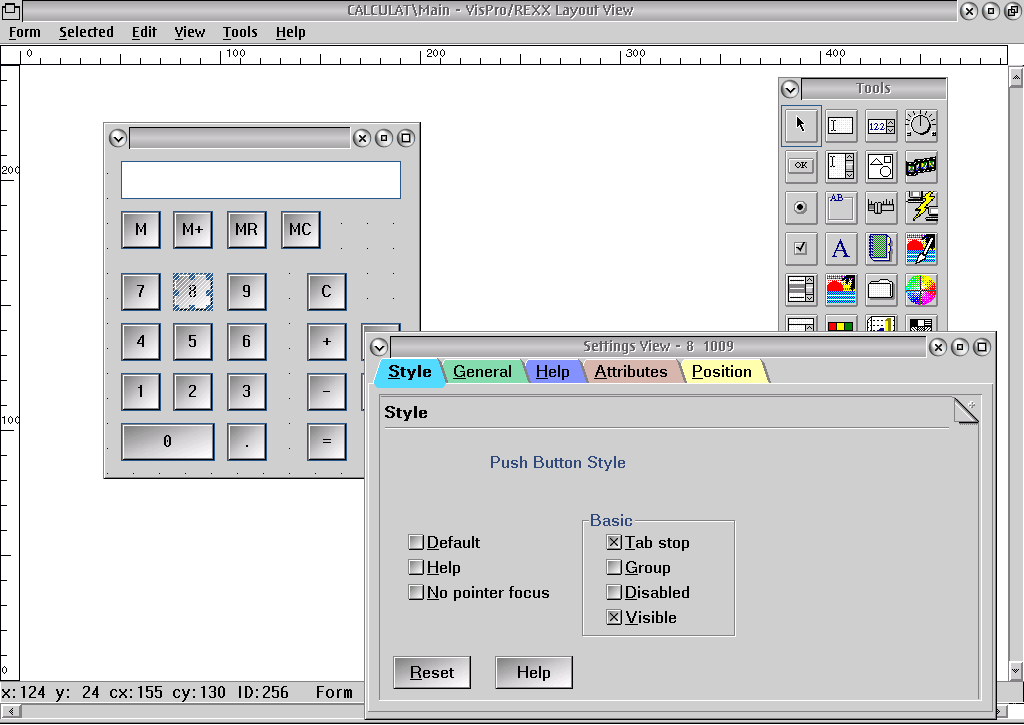Click the layout view vertical scrollbar down arrow
This screenshot has width=1024, height=725.
1016,670
